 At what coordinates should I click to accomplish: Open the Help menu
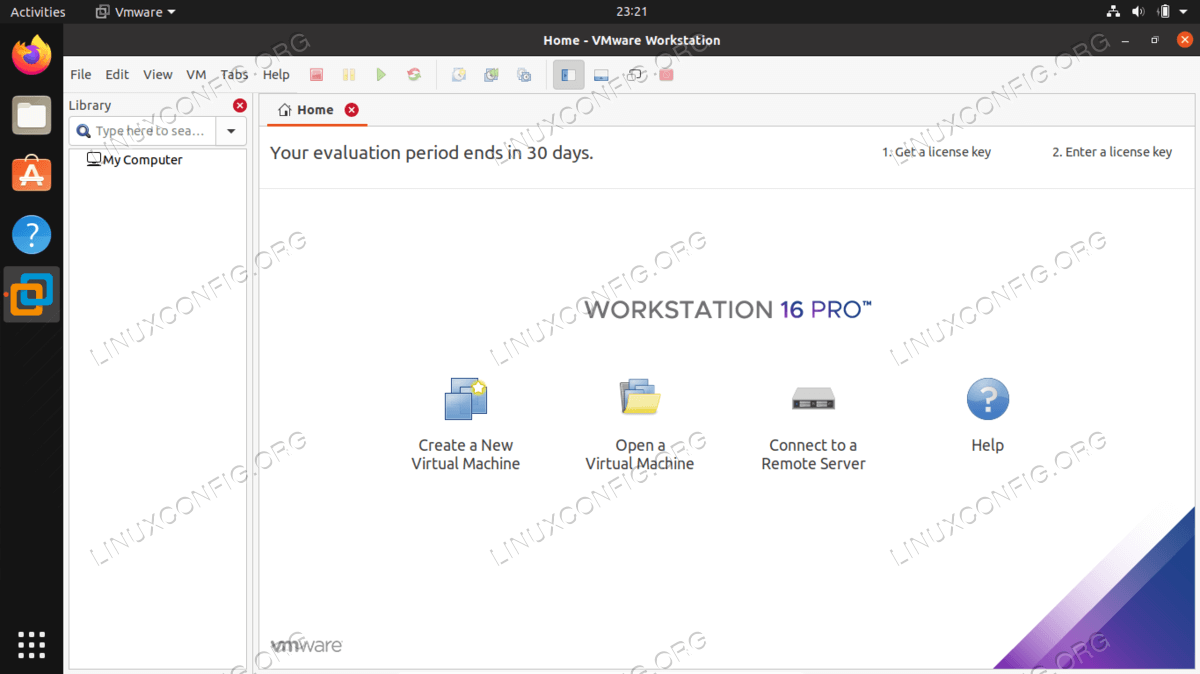276,75
